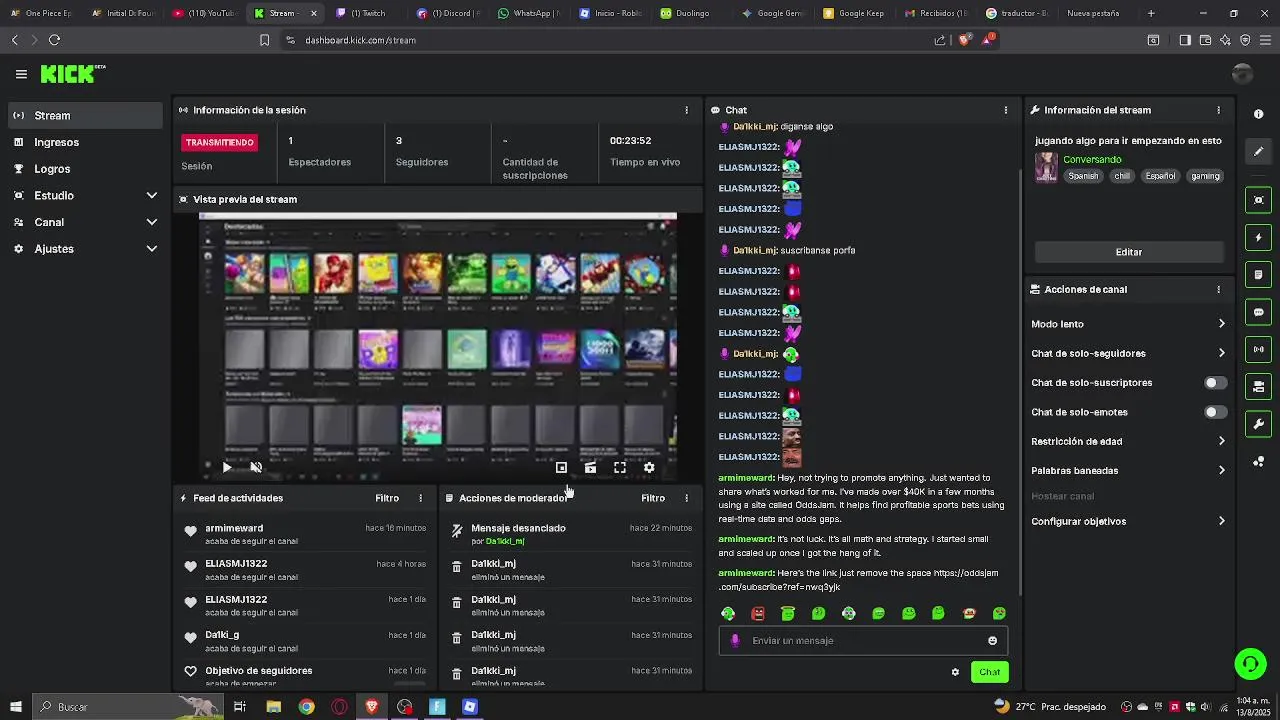Screen dimensions: 1280x720
Task: Insert the red angry face emote
Action: click(758, 614)
